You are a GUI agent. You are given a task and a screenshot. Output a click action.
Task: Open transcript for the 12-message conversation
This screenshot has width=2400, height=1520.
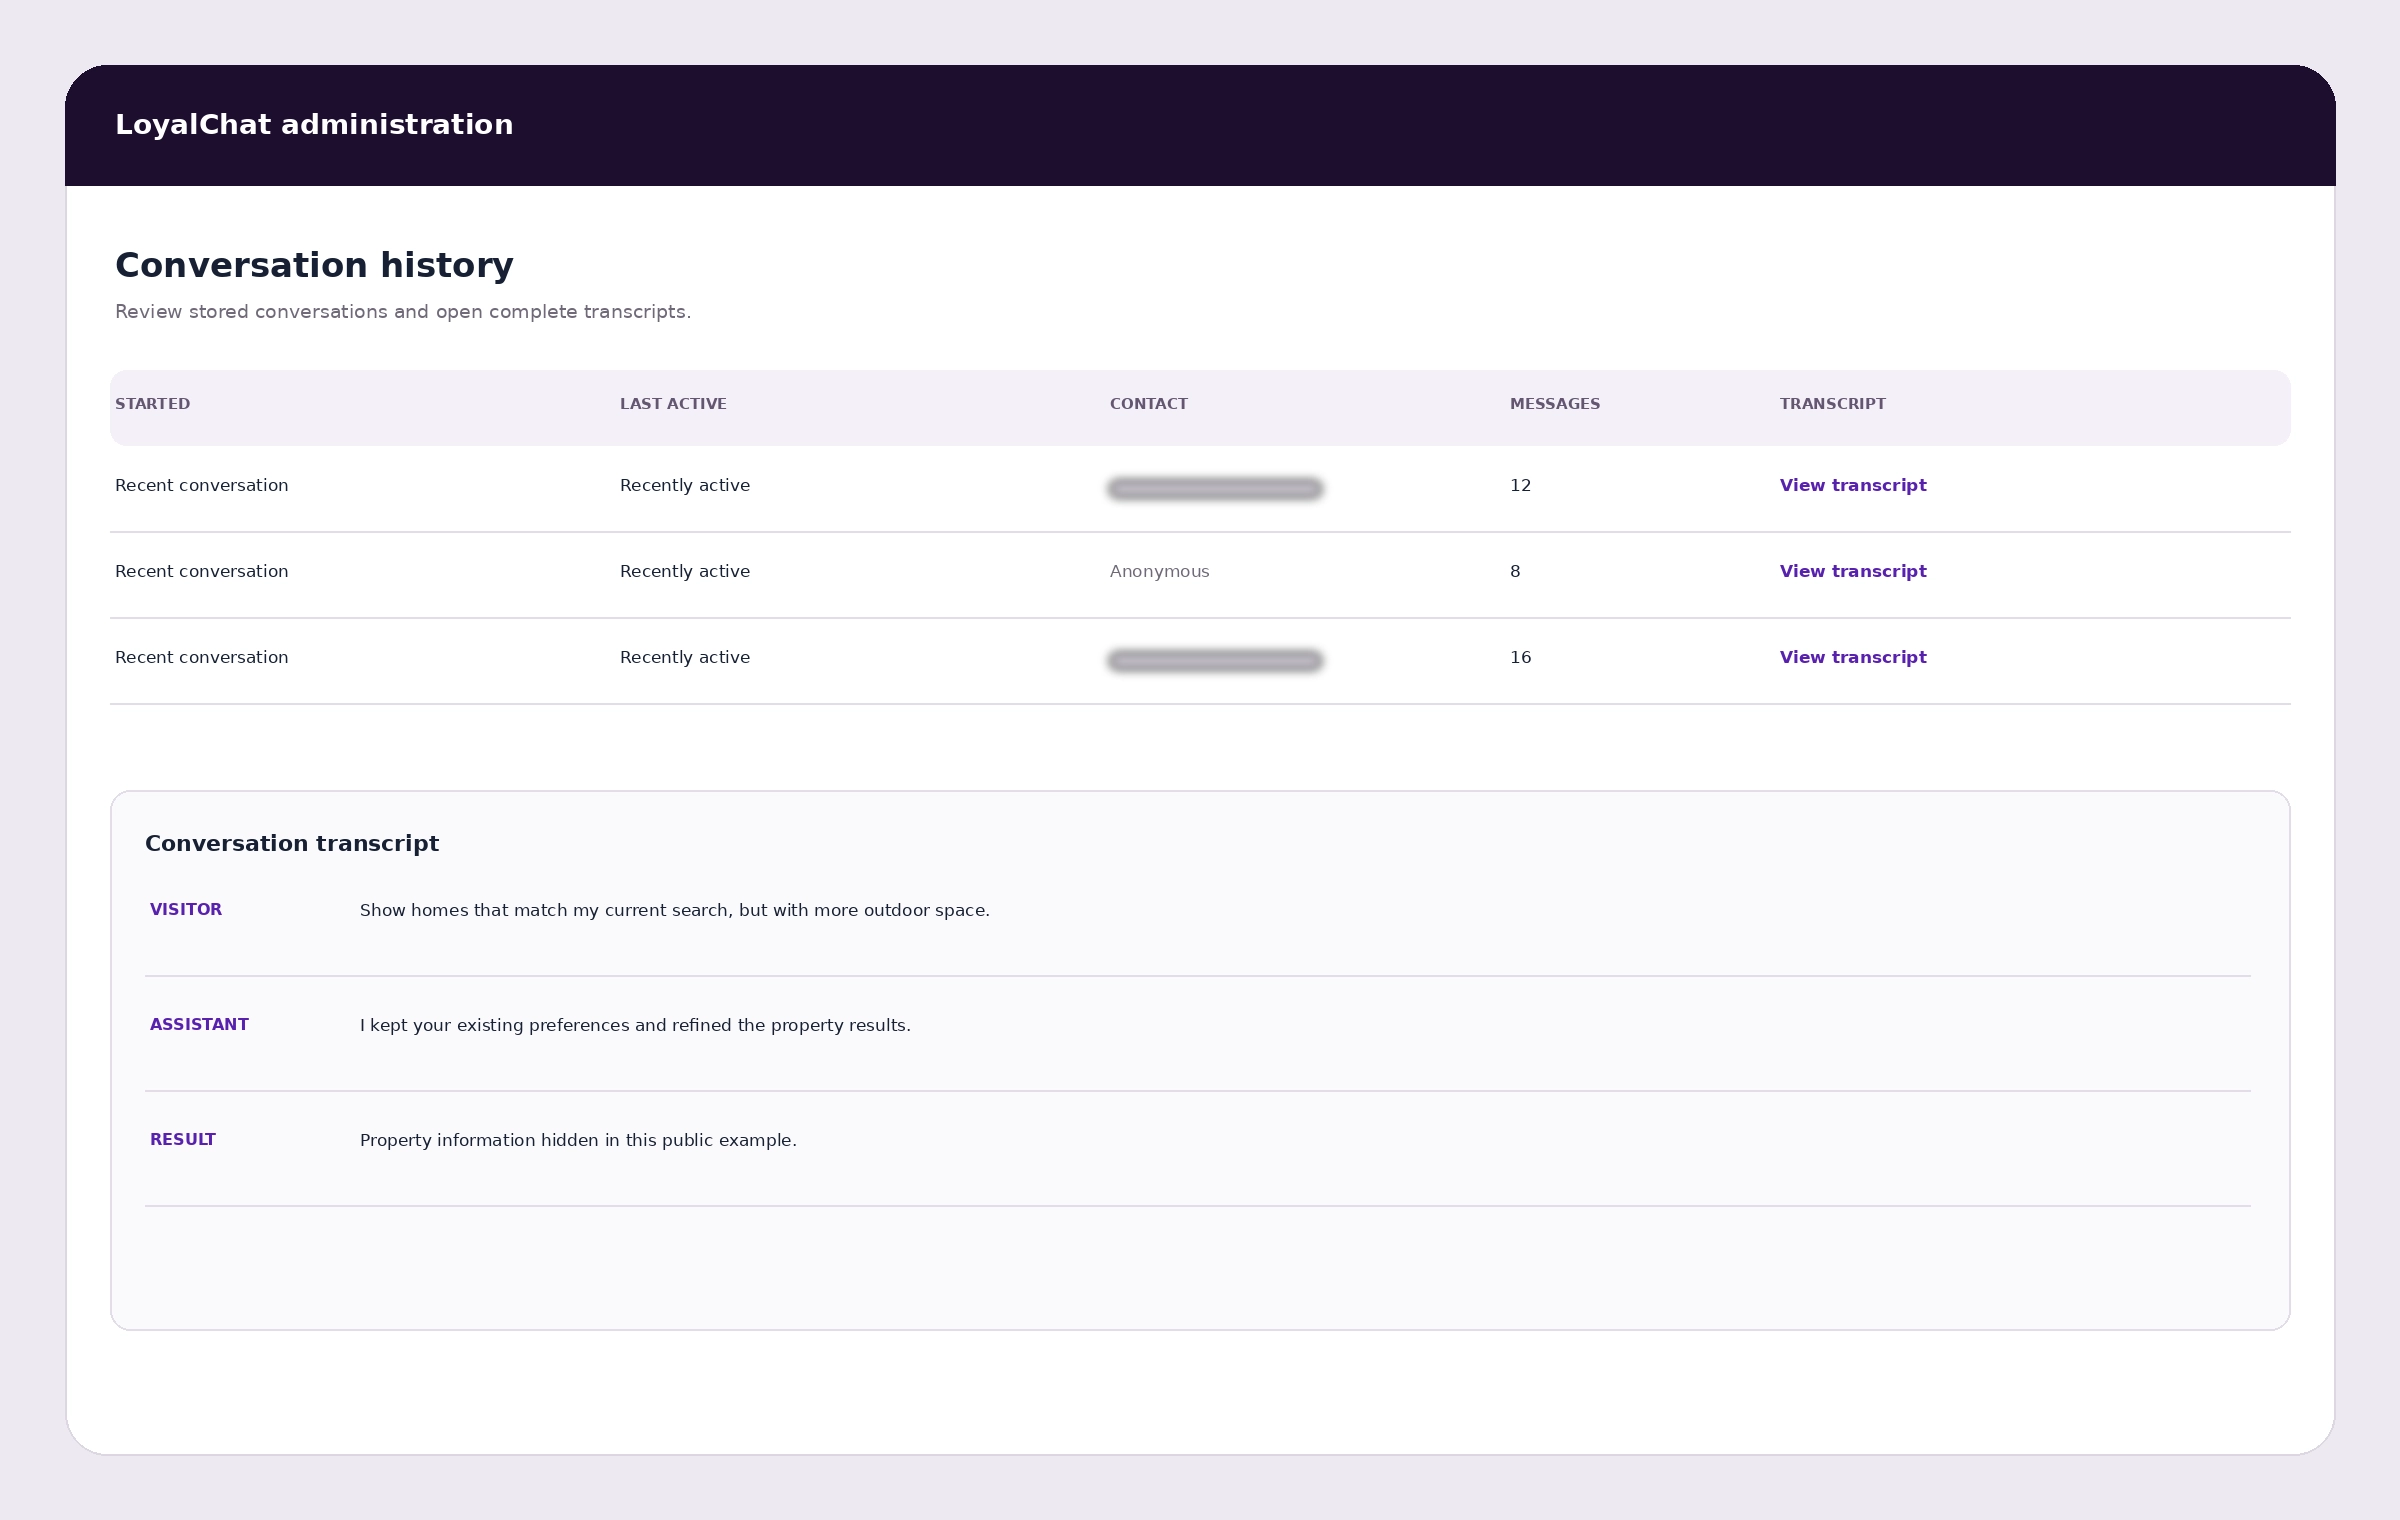click(1853, 485)
